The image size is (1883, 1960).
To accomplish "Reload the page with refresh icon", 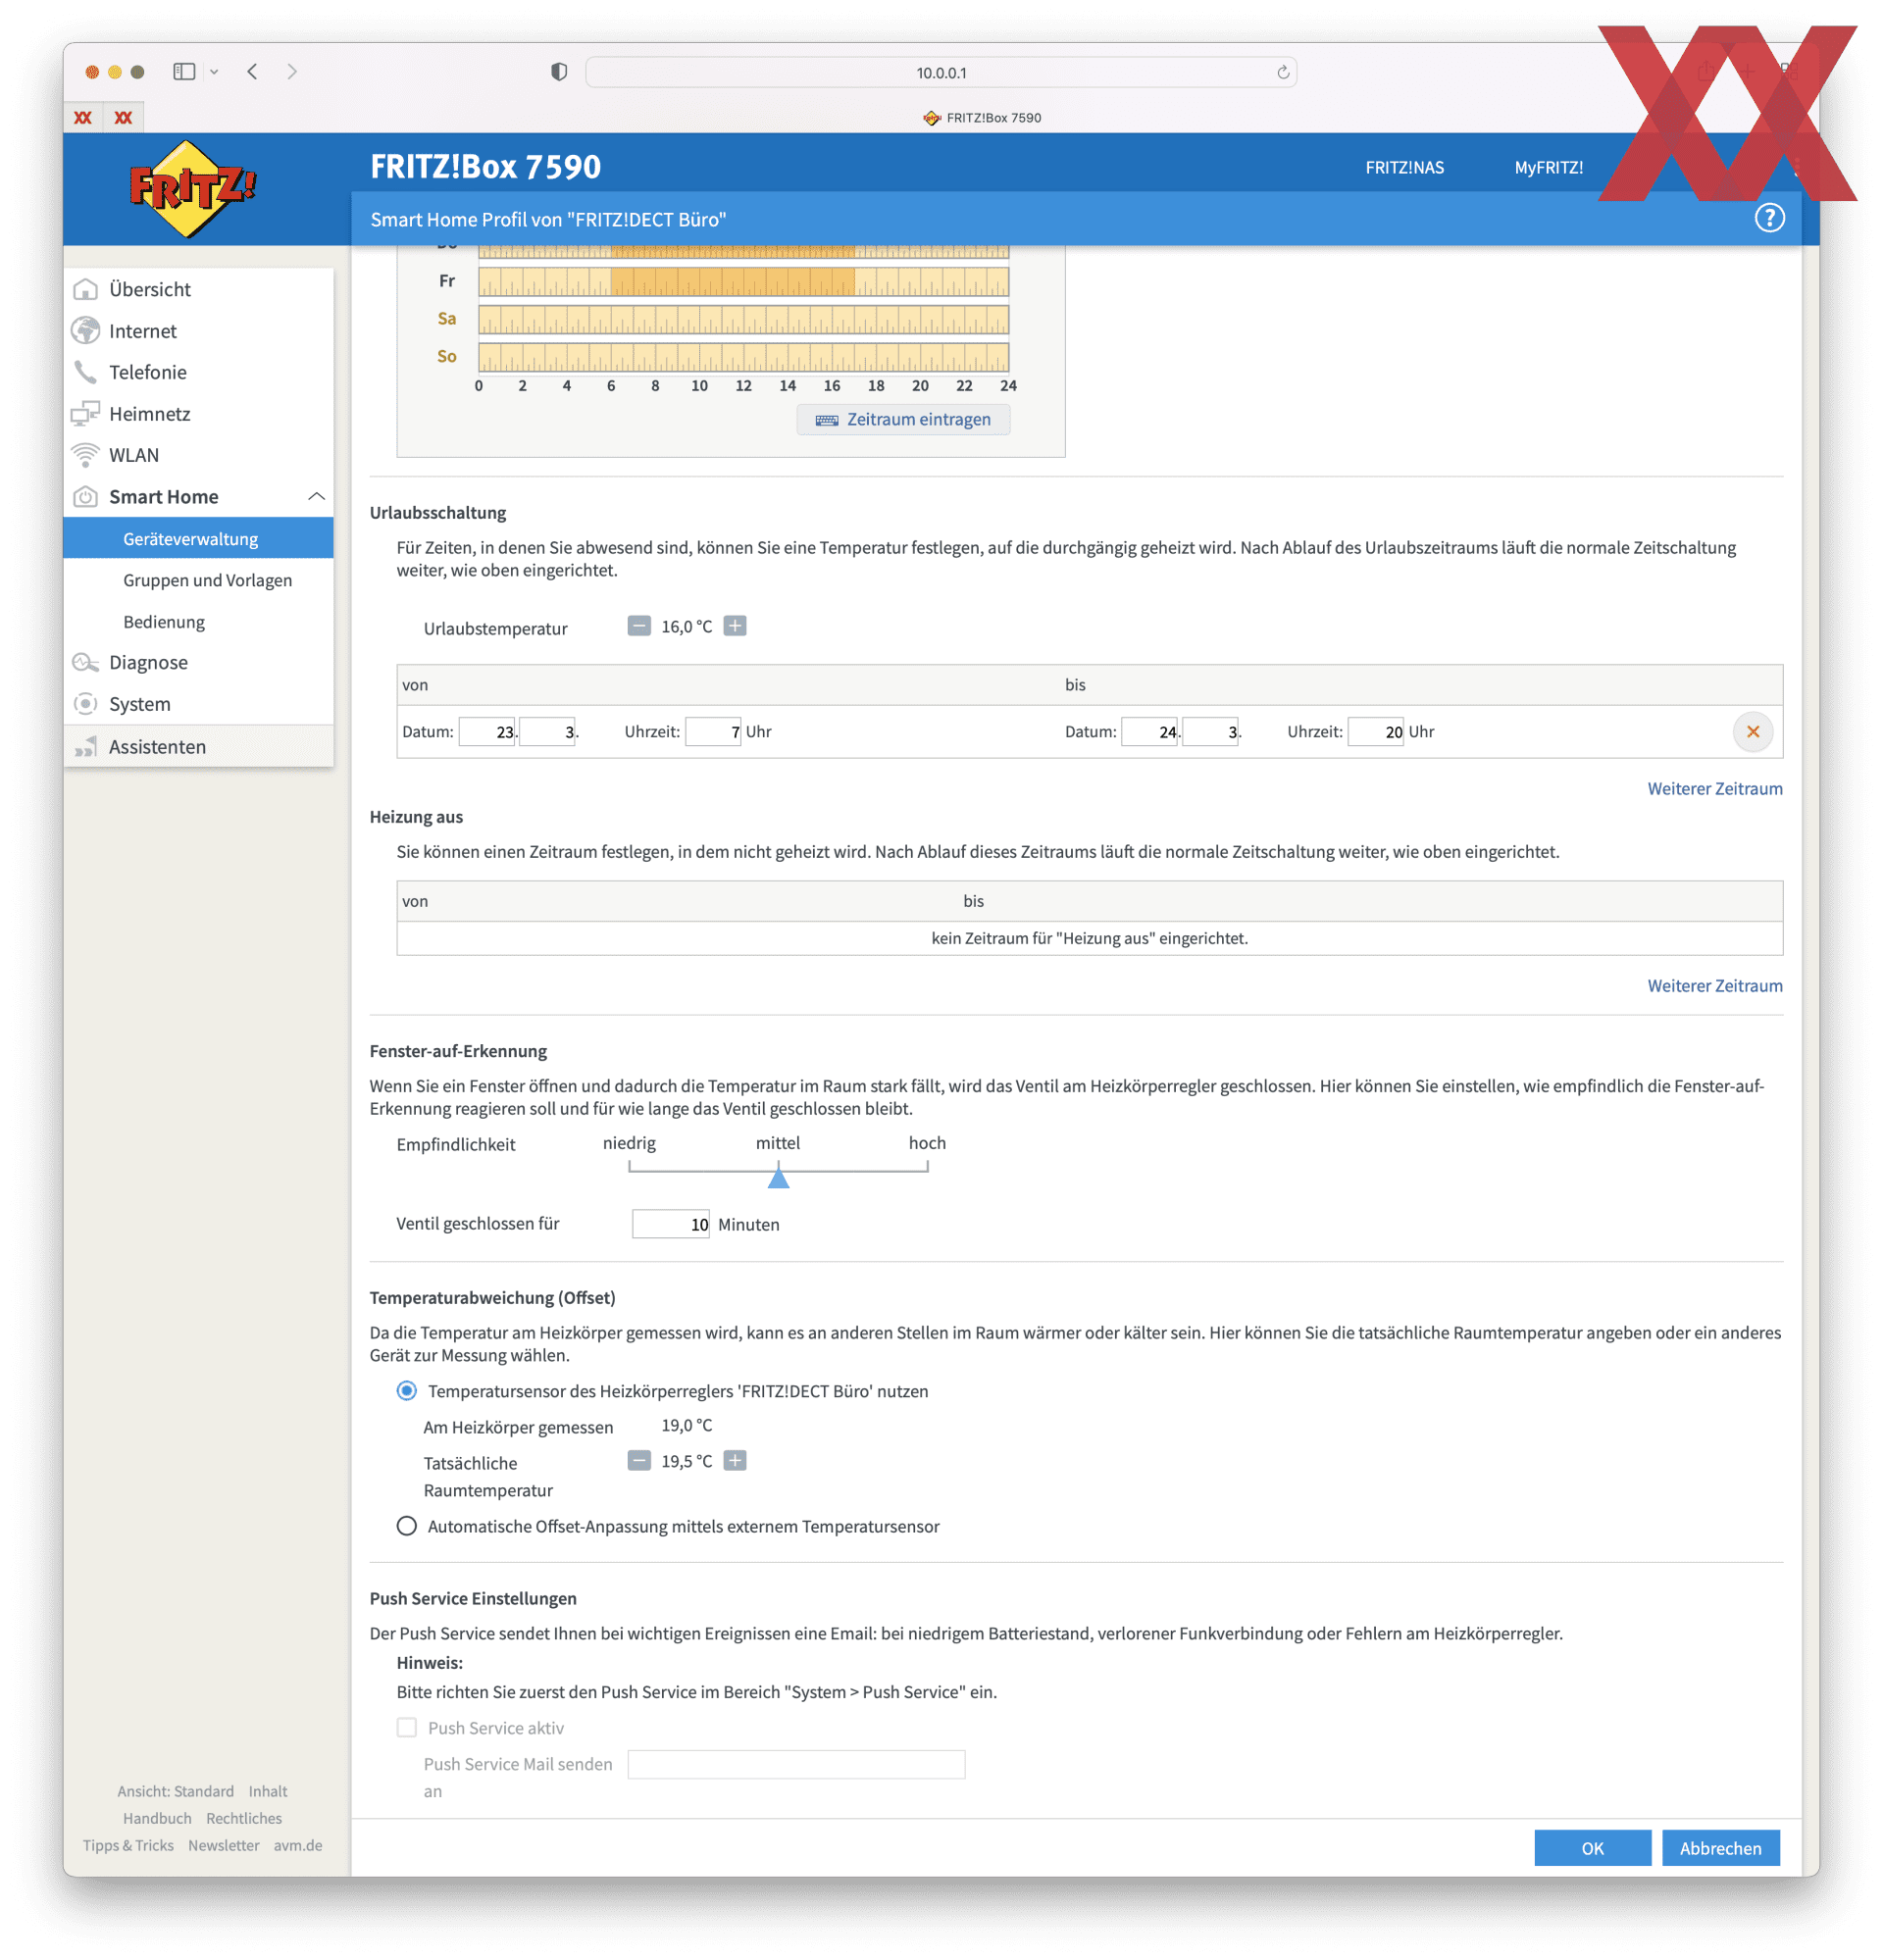I will [x=1282, y=72].
